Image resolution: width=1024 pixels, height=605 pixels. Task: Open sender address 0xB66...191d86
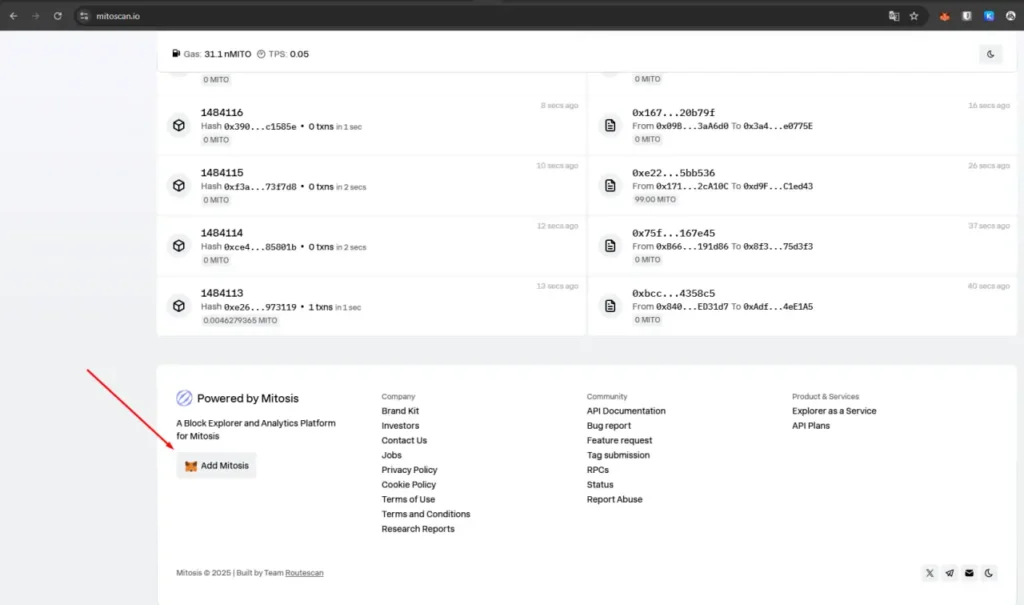(x=692, y=246)
